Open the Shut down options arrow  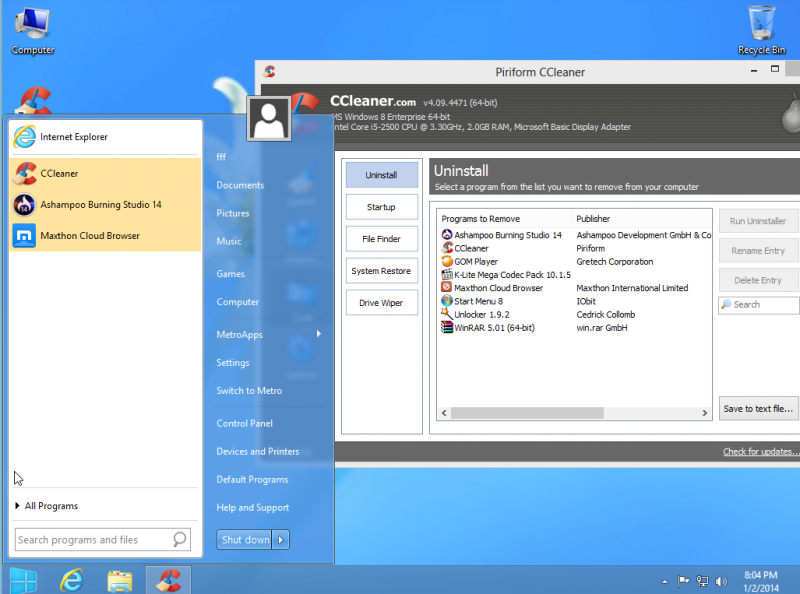click(281, 540)
